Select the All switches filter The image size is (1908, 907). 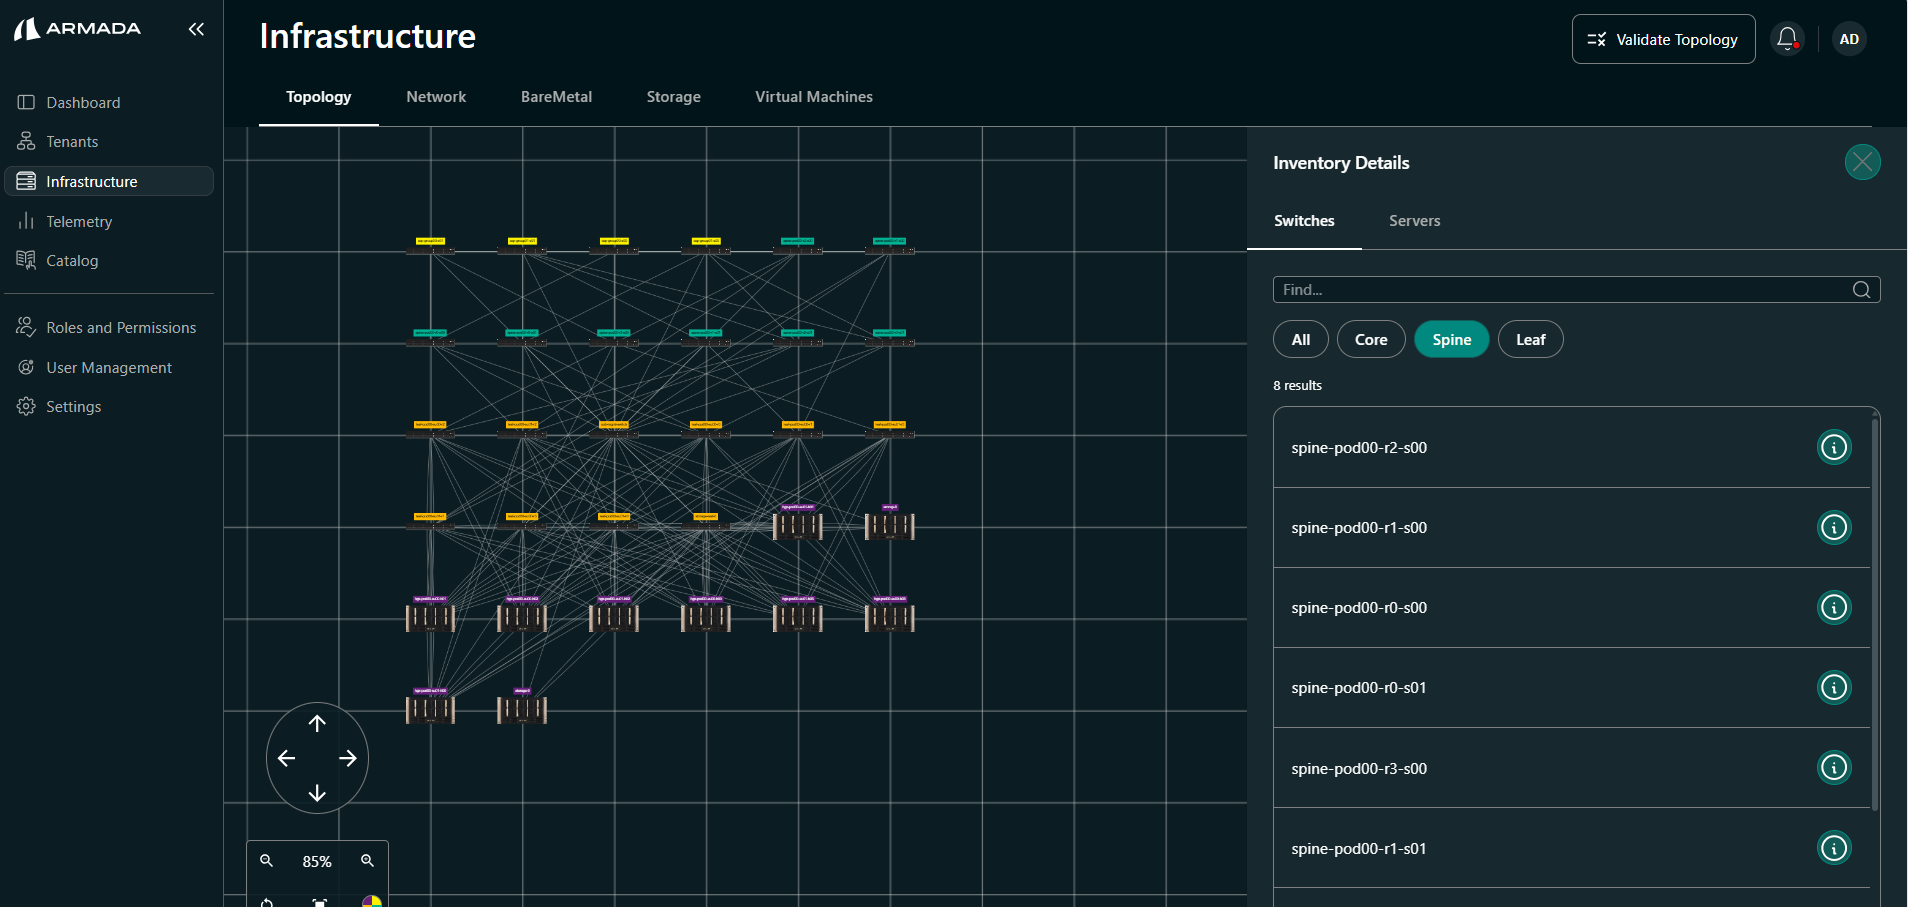point(1300,340)
